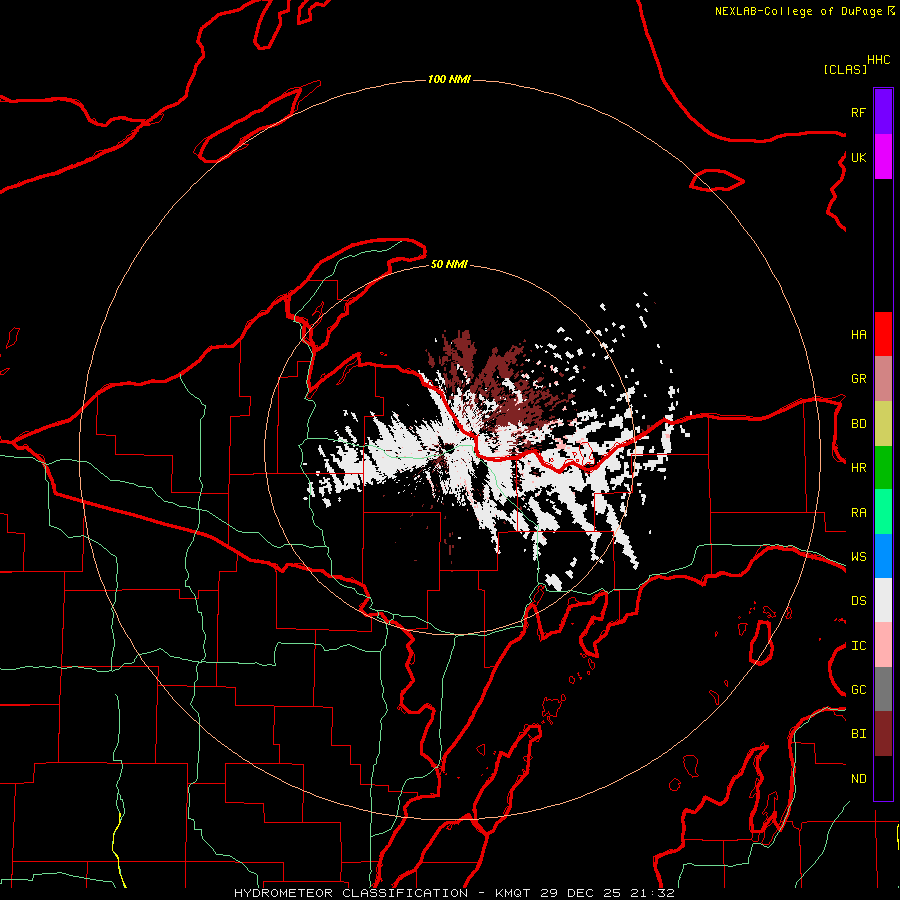Click the 'IC' legend label
Viewport: 900px width, 900px height.
[858, 646]
